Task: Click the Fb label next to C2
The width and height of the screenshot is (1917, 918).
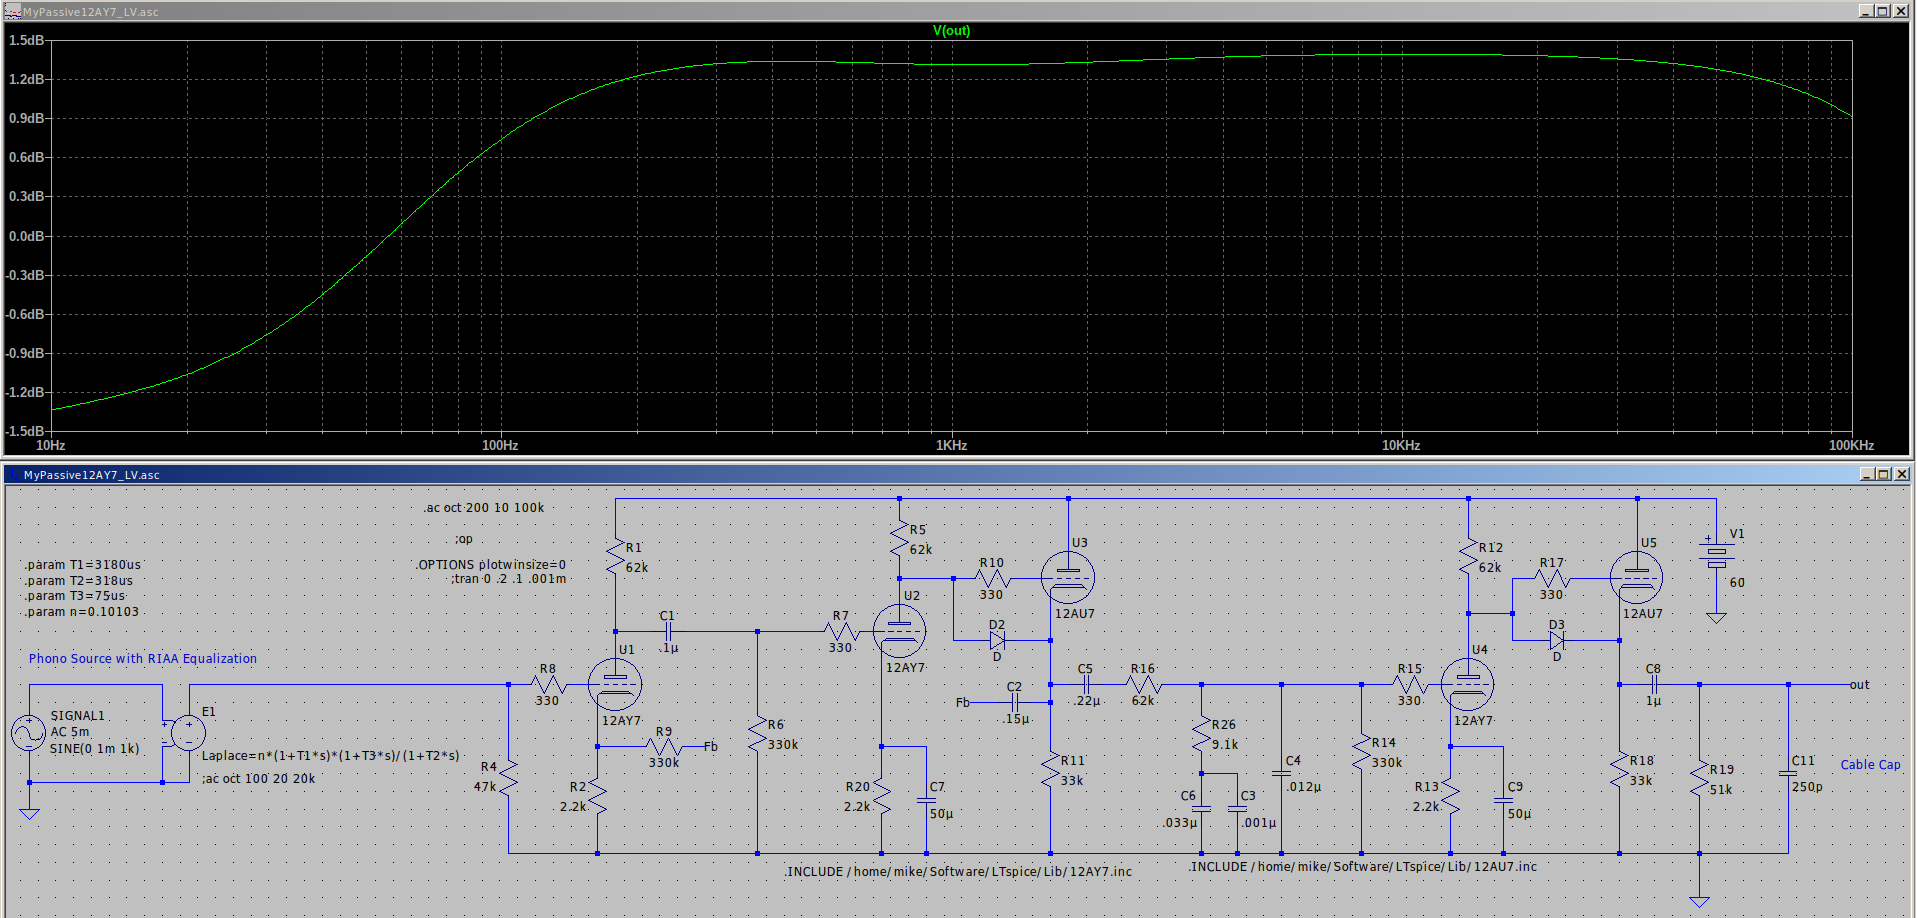Action: [x=962, y=703]
